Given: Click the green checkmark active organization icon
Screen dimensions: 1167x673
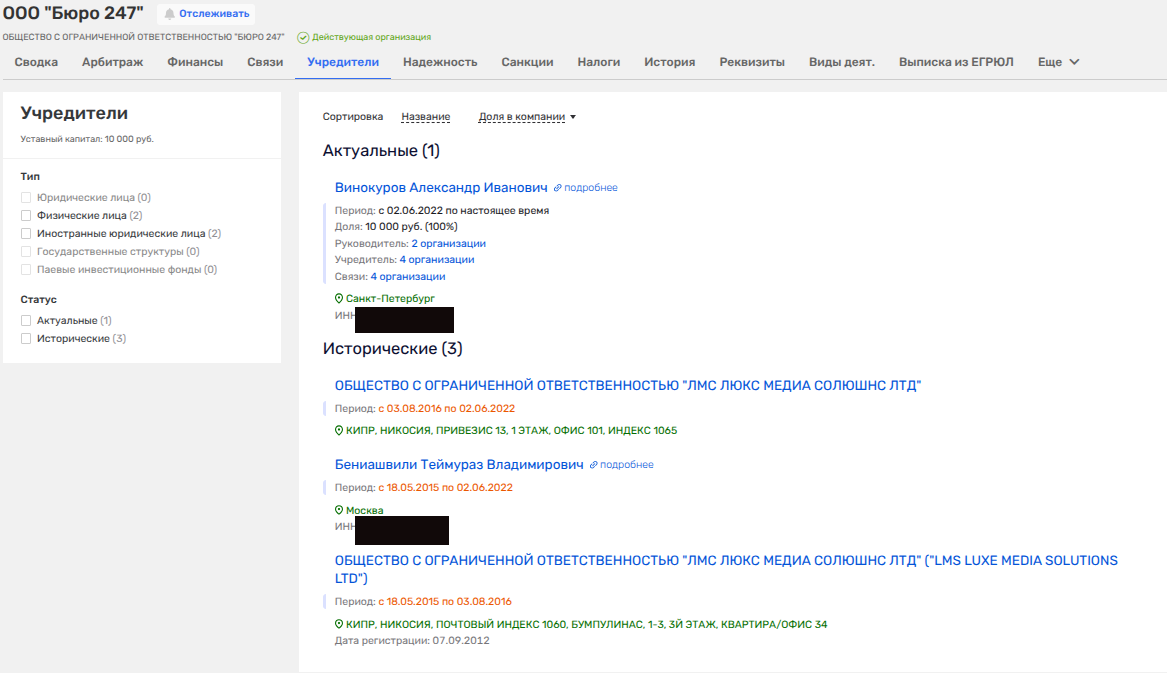Looking at the screenshot, I should click(x=303, y=37).
